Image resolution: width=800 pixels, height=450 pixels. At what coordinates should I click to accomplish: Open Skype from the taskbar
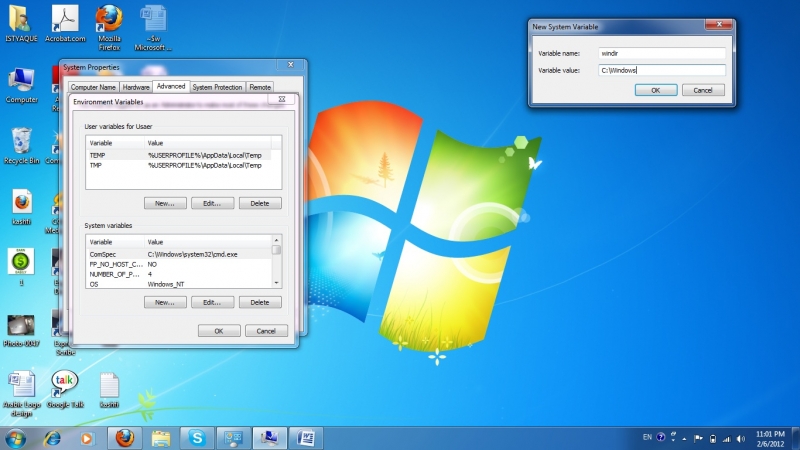coord(198,438)
